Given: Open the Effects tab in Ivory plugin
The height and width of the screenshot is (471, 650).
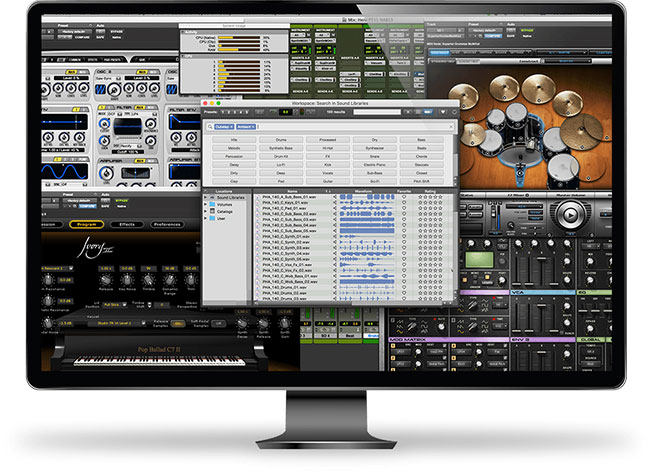Looking at the screenshot, I should (127, 224).
